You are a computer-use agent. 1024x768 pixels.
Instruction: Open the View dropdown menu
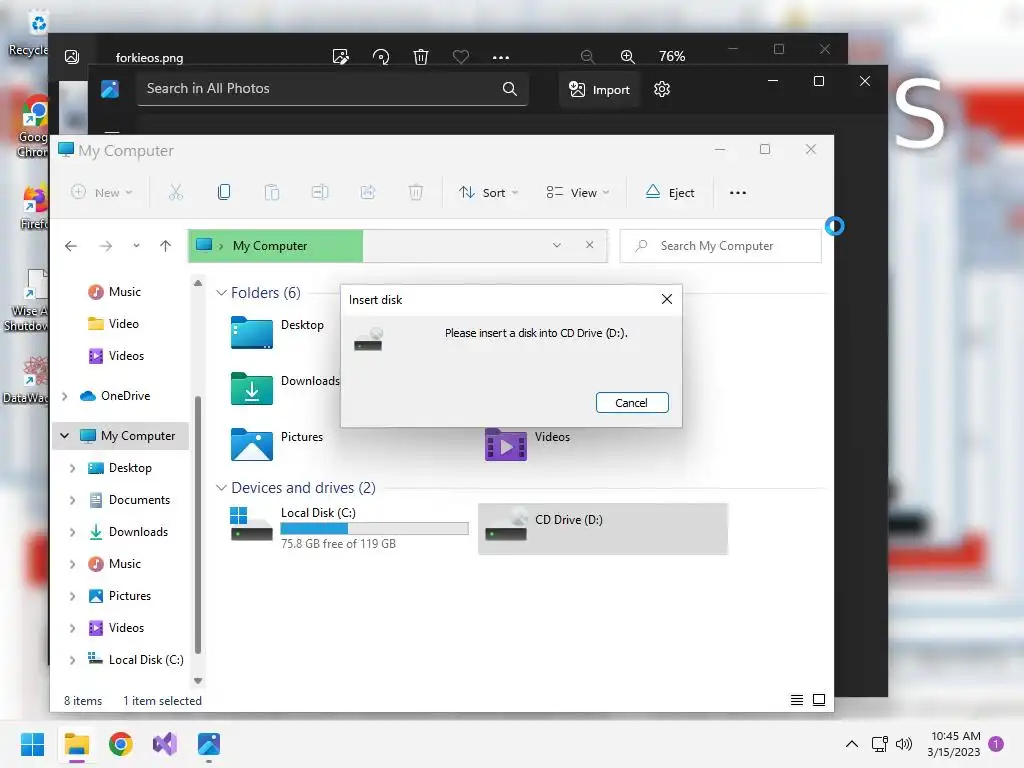point(578,193)
